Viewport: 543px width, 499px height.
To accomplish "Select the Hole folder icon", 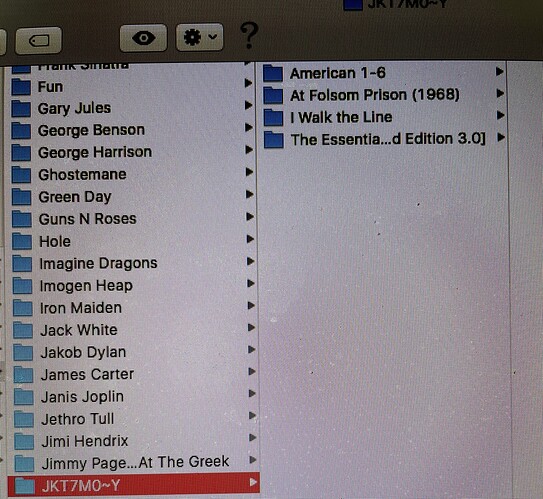I will point(22,241).
